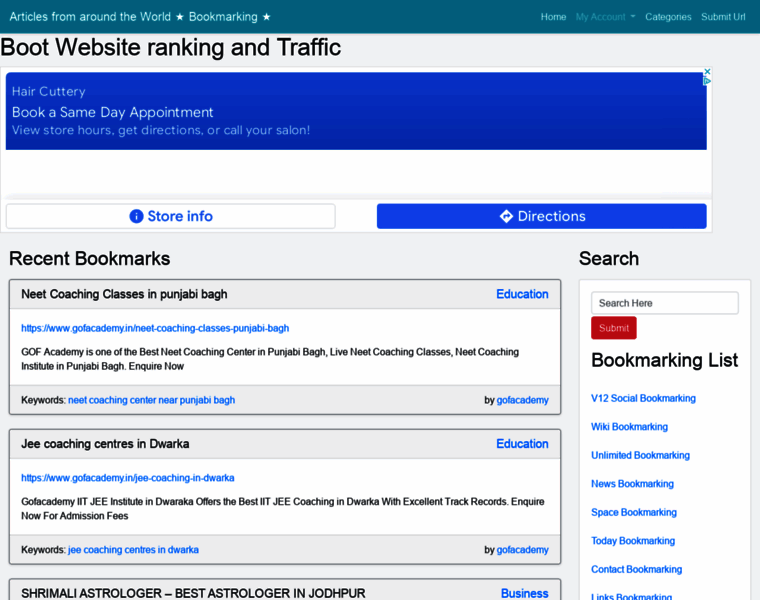Click the Hair Cuttery ad banner
760x600 pixels.
[x=356, y=111]
